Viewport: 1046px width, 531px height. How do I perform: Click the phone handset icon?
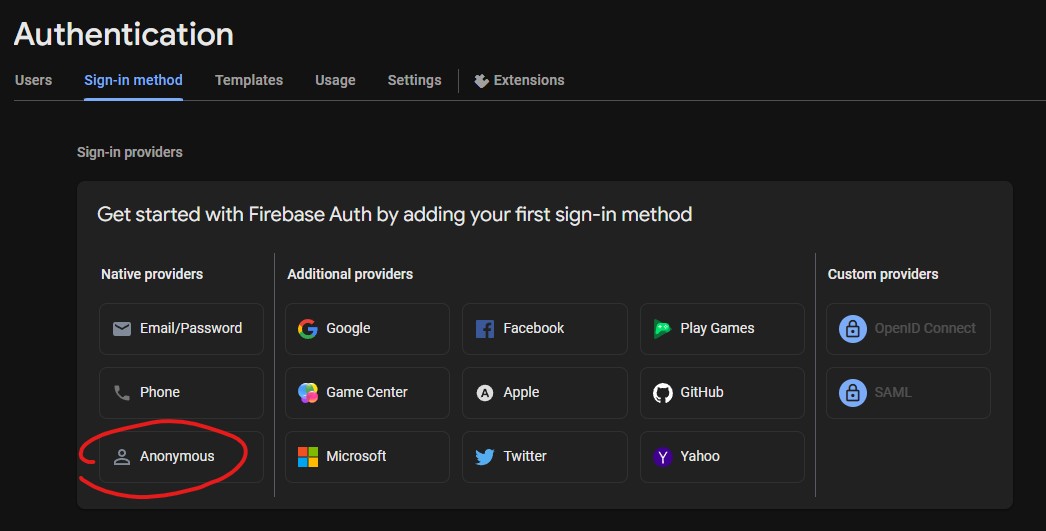click(x=121, y=392)
